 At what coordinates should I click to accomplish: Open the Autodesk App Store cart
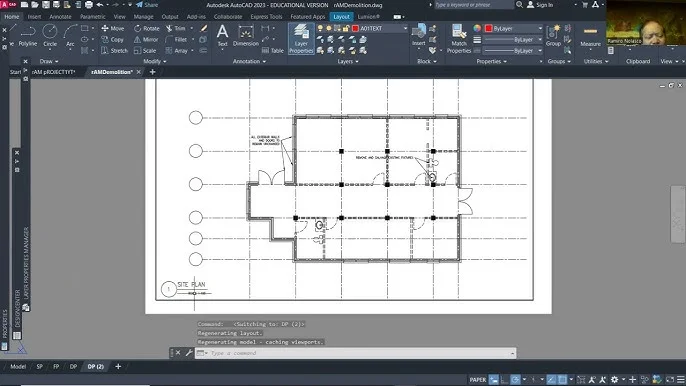[584, 5]
